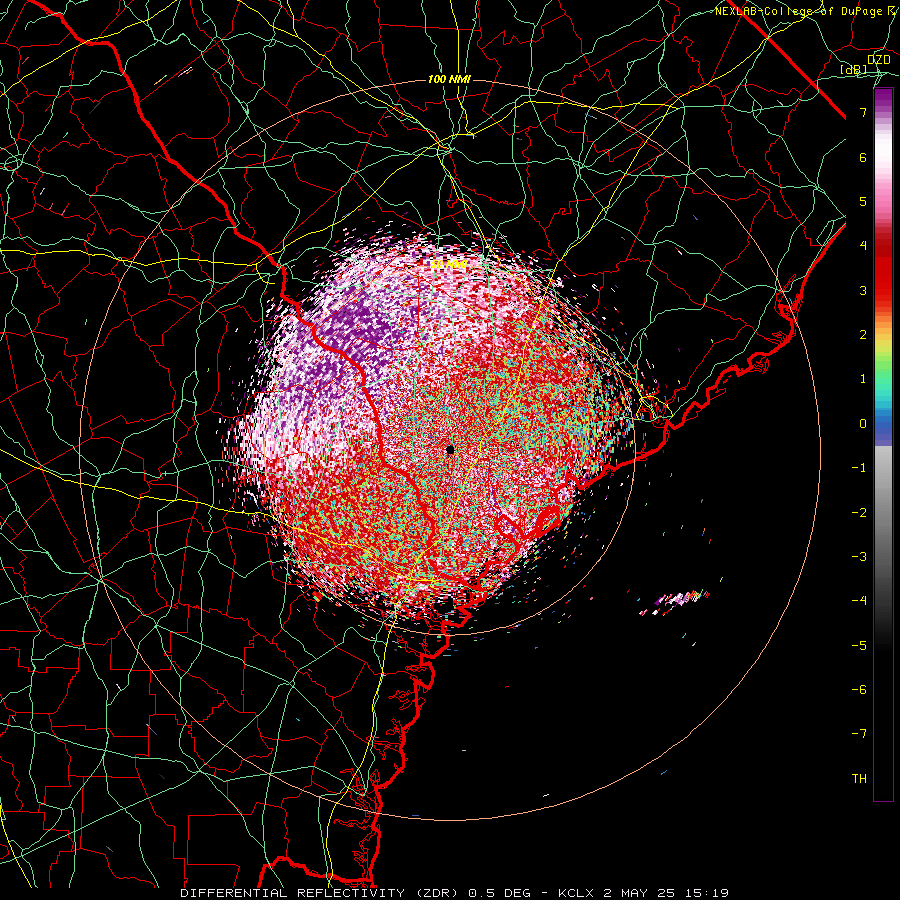Click the "-6" scale value

(859, 690)
